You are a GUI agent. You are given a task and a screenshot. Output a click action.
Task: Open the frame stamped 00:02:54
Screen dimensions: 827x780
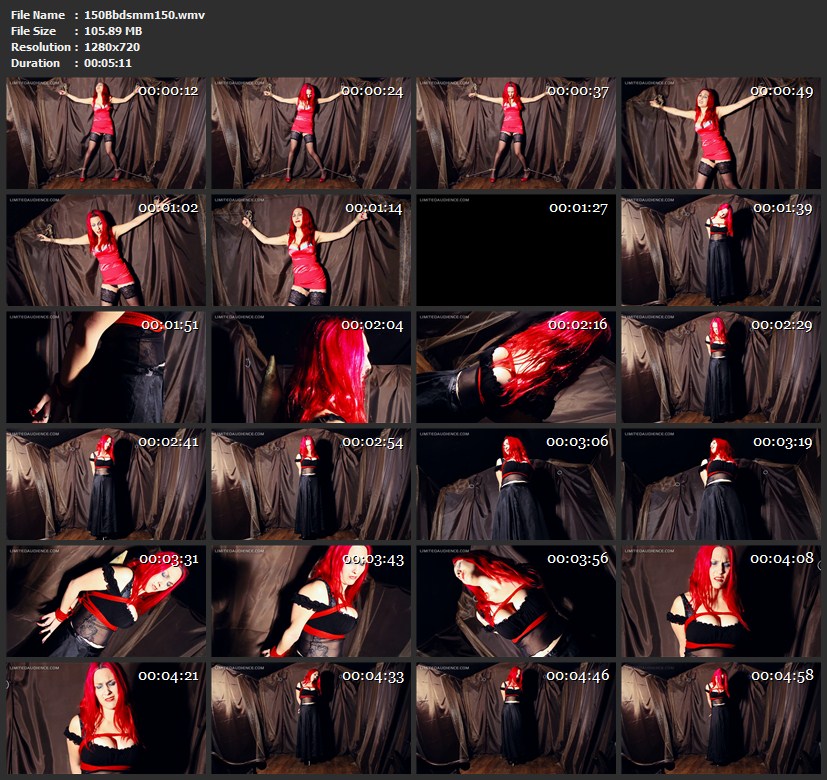pos(311,484)
